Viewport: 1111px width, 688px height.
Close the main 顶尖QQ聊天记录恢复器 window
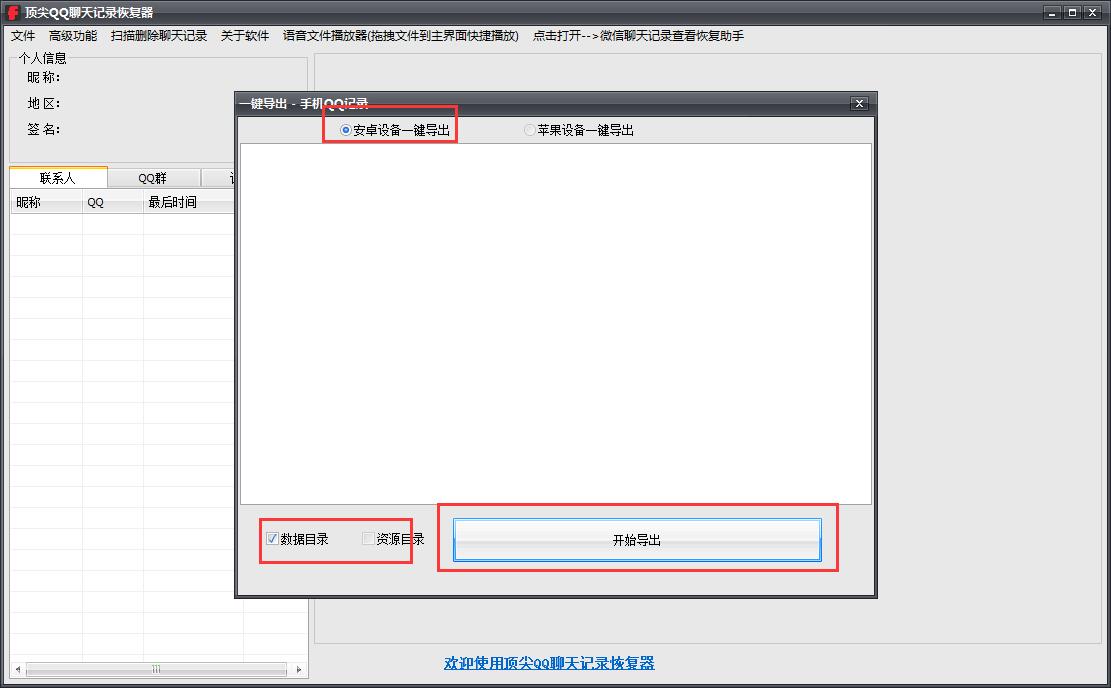click(x=1093, y=12)
